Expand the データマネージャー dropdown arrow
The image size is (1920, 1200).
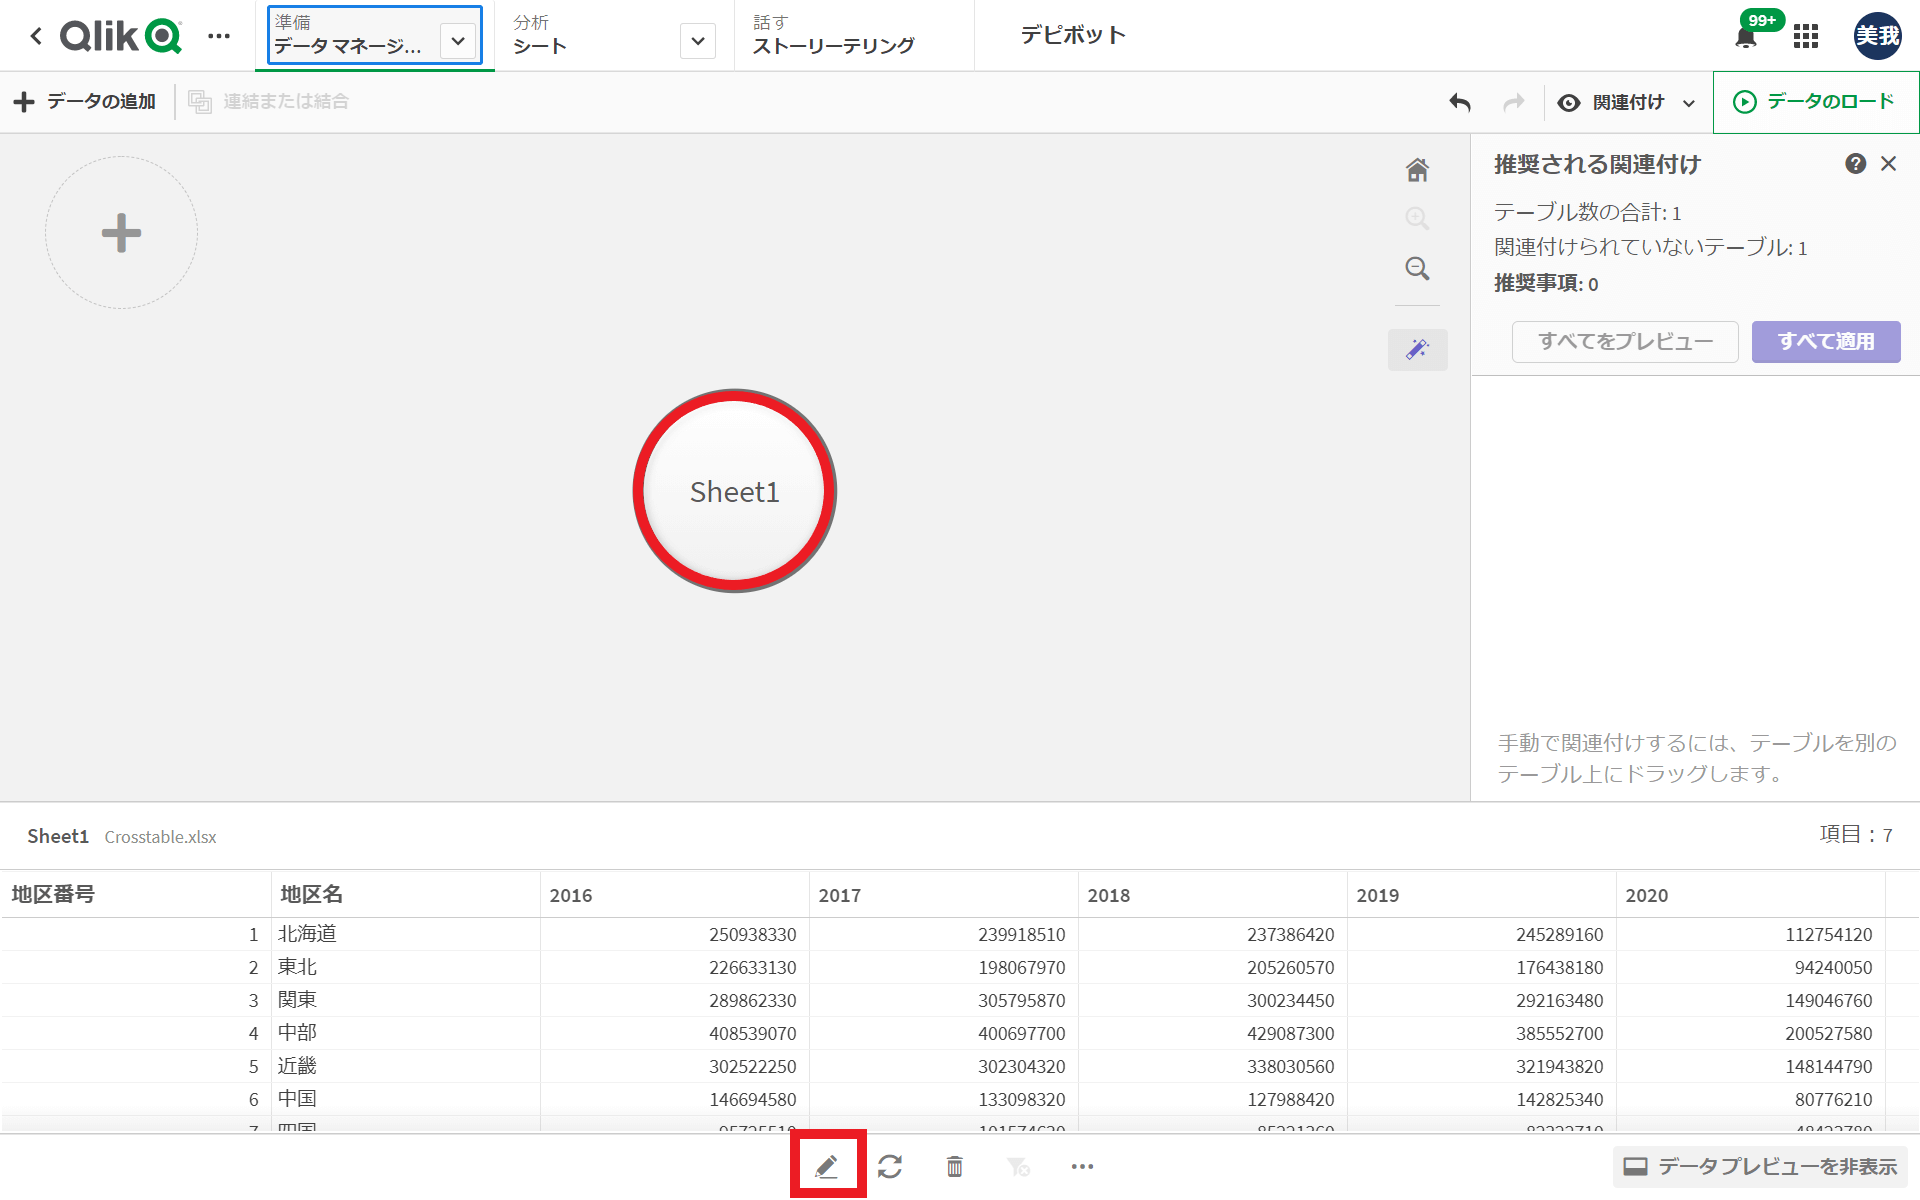tap(458, 41)
